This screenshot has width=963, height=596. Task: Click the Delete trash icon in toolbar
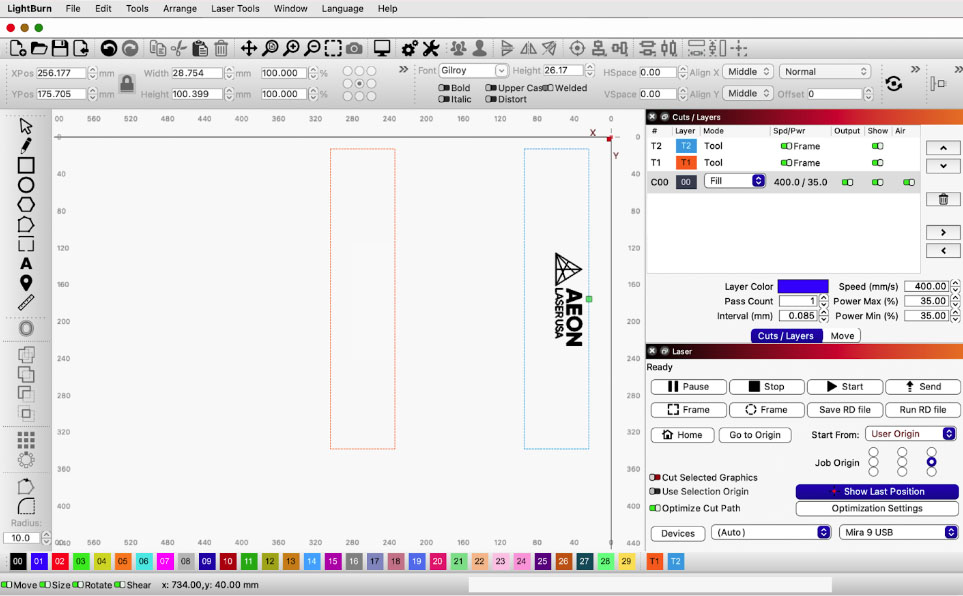221,49
